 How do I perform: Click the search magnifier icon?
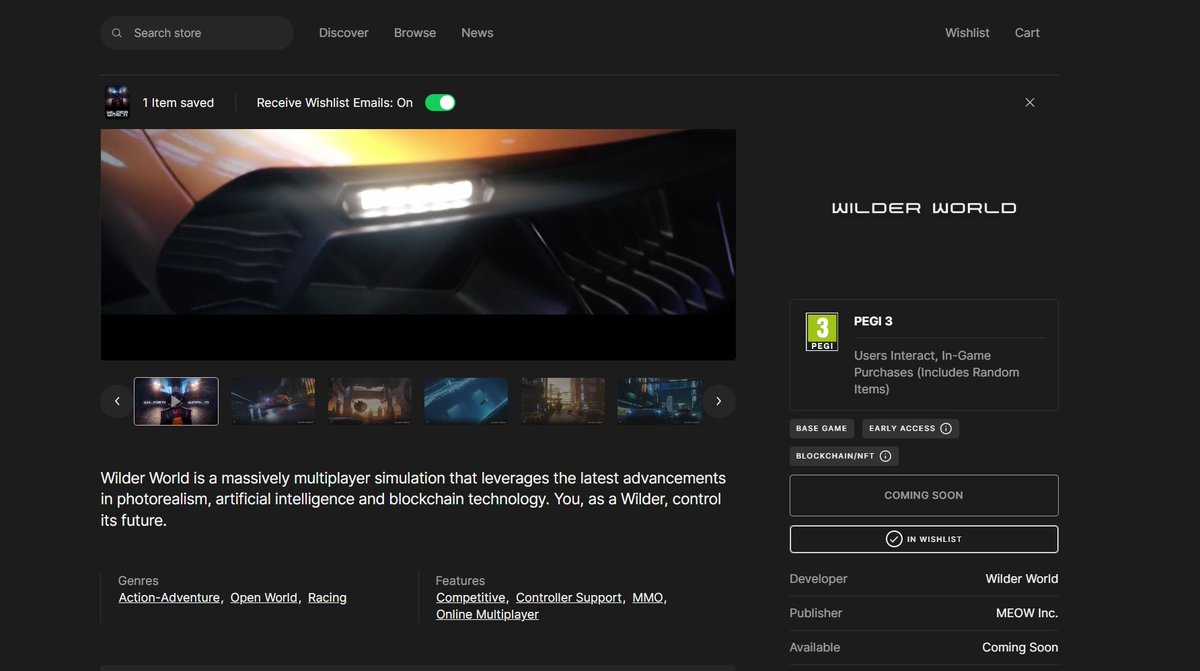pyautogui.click(x=117, y=33)
